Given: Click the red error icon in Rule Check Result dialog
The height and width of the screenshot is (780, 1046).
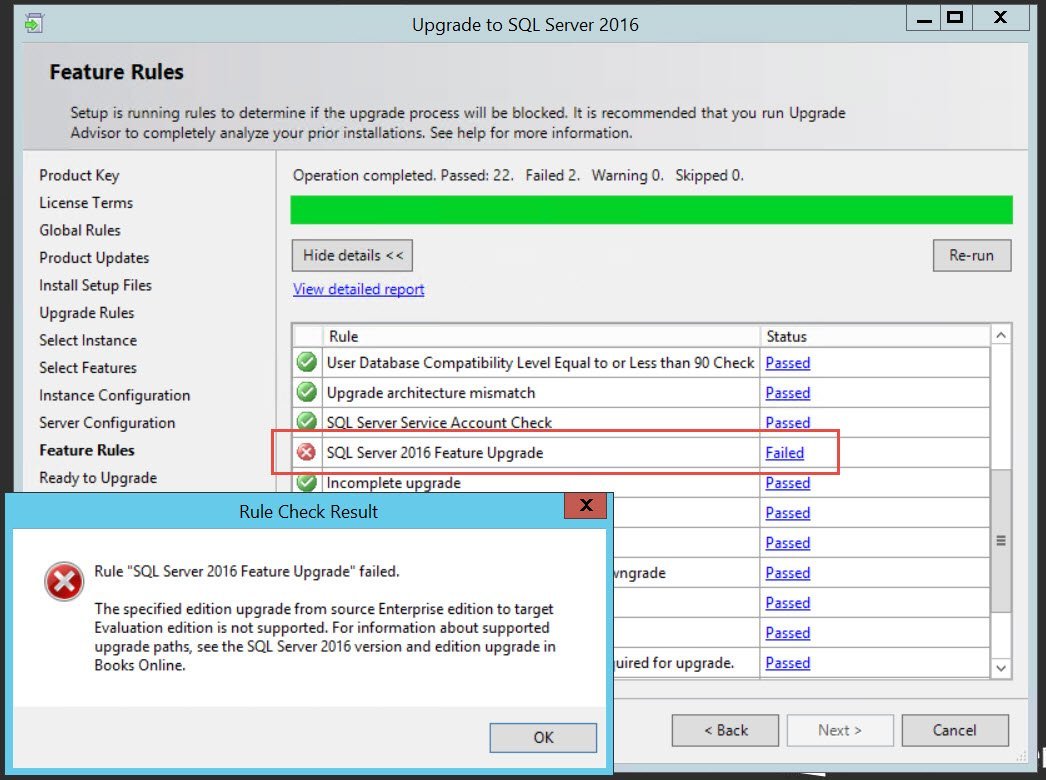Looking at the screenshot, I should click(x=63, y=580).
